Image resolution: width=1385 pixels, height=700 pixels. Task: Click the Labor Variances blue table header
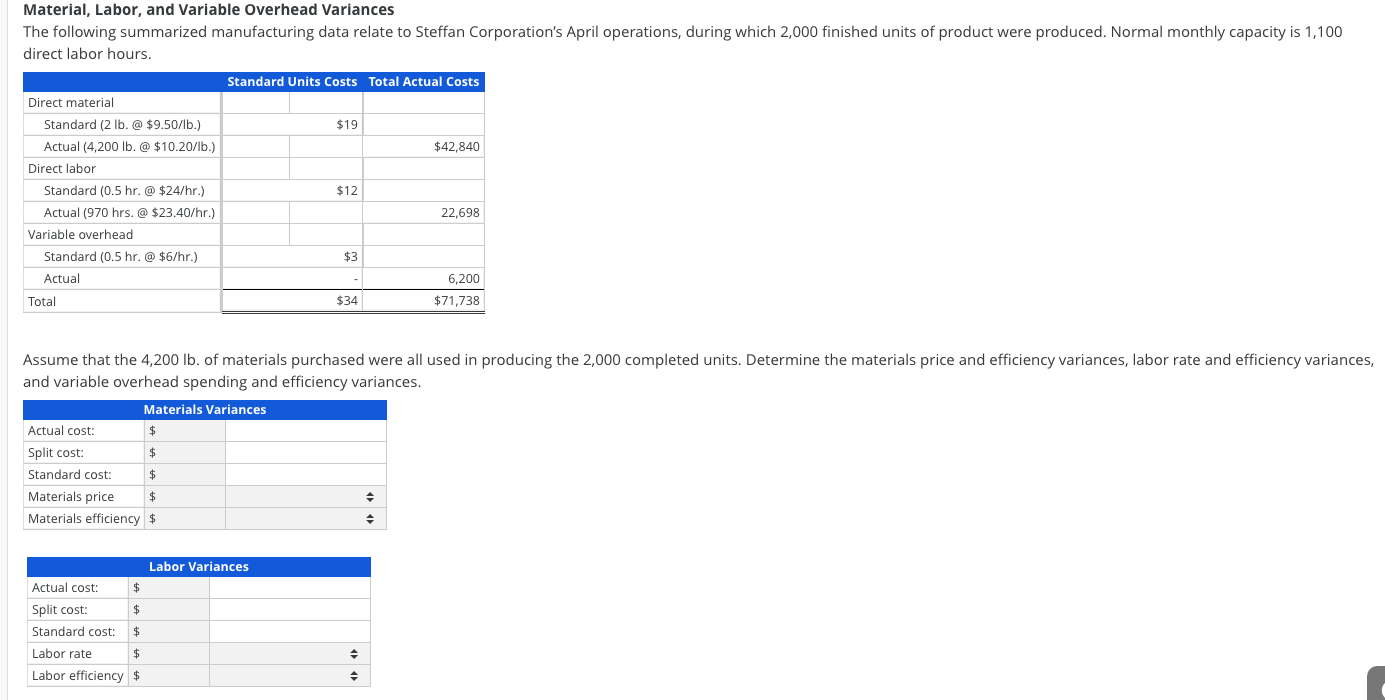(197, 566)
